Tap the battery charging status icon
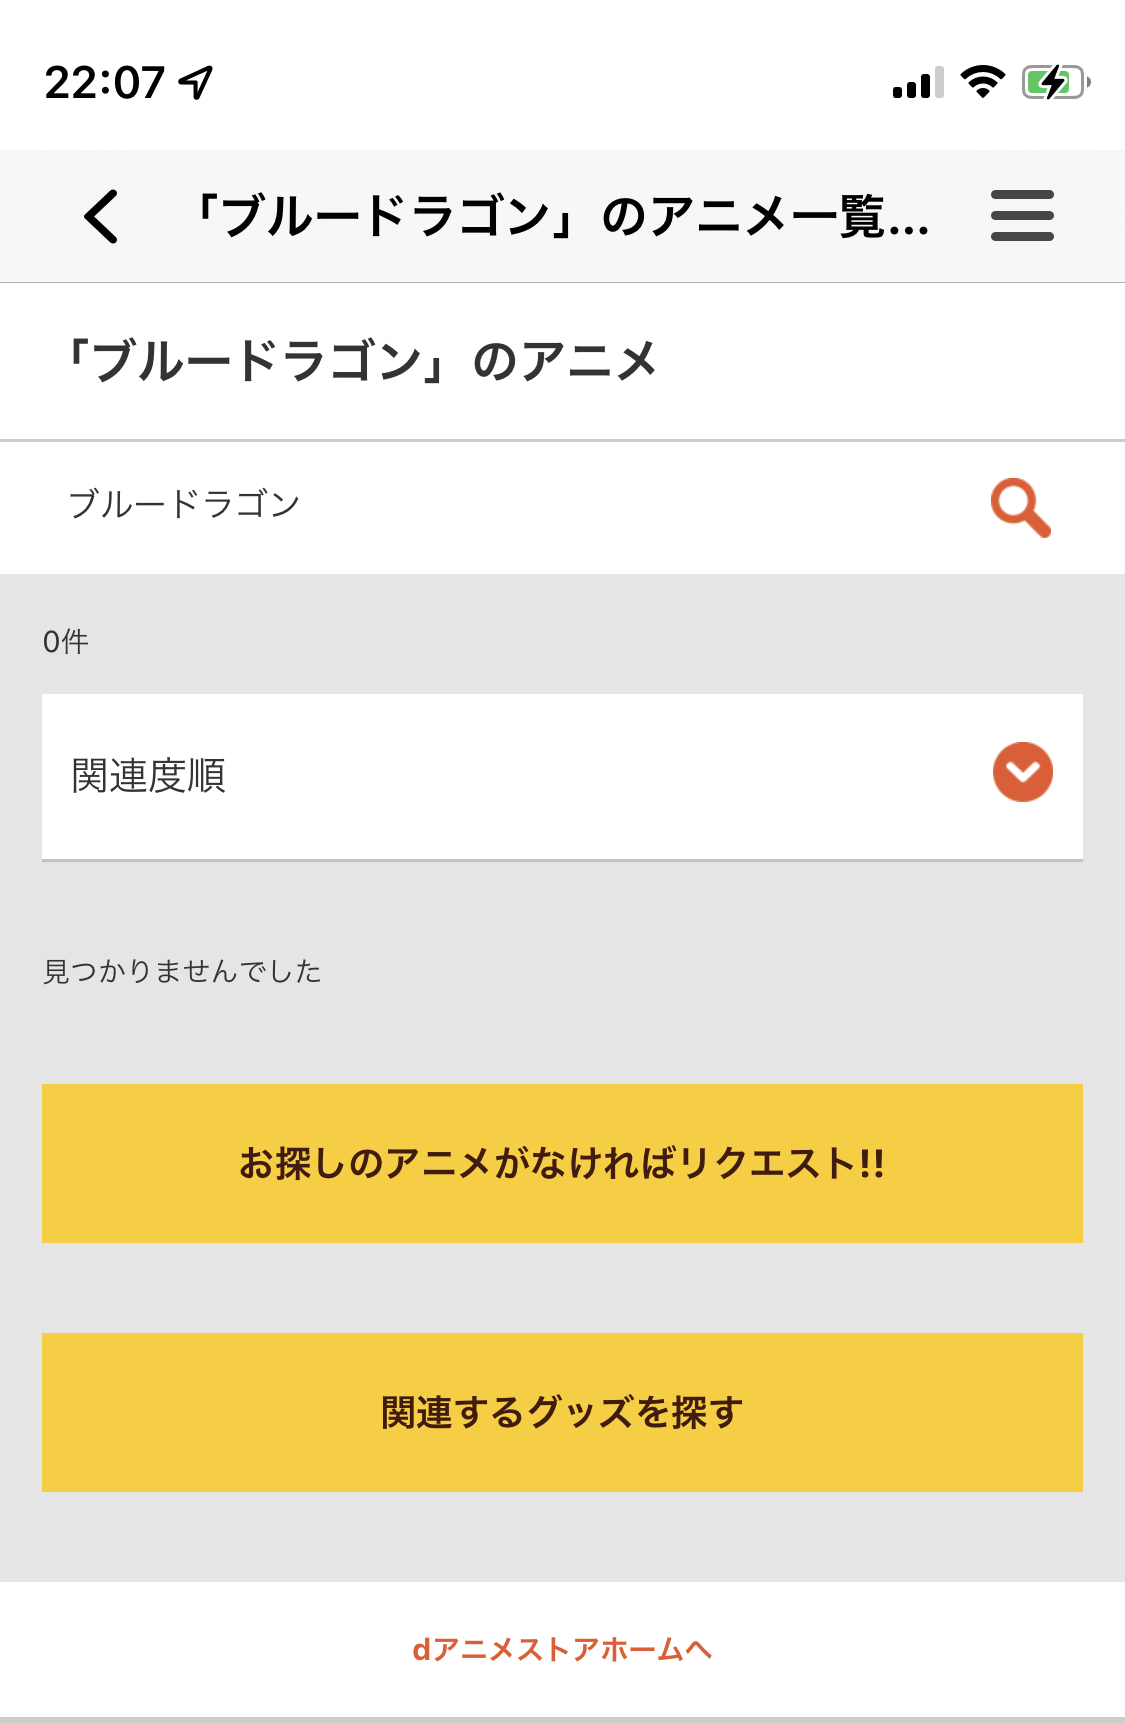 (1055, 82)
